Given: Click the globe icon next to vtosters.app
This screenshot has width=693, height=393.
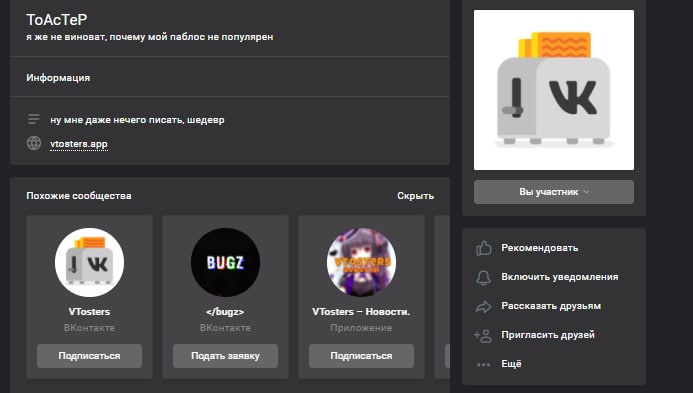Looking at the screenshot, I should pyautogui.click(x=34, y=143).
